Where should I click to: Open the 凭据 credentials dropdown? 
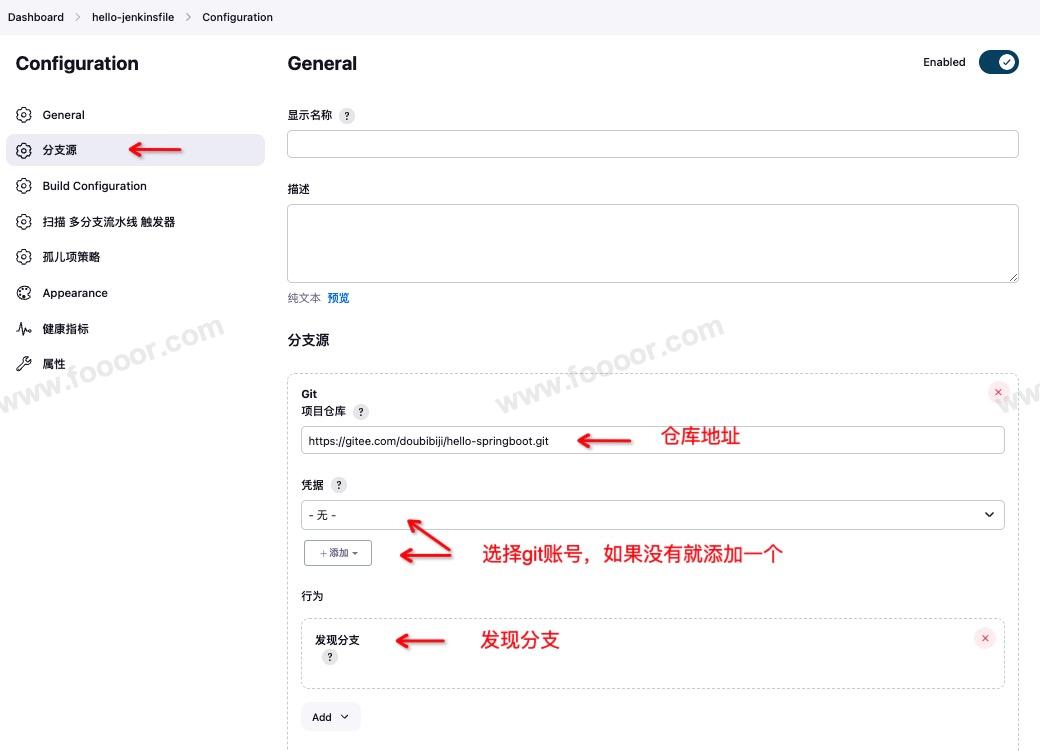[652, 515]
